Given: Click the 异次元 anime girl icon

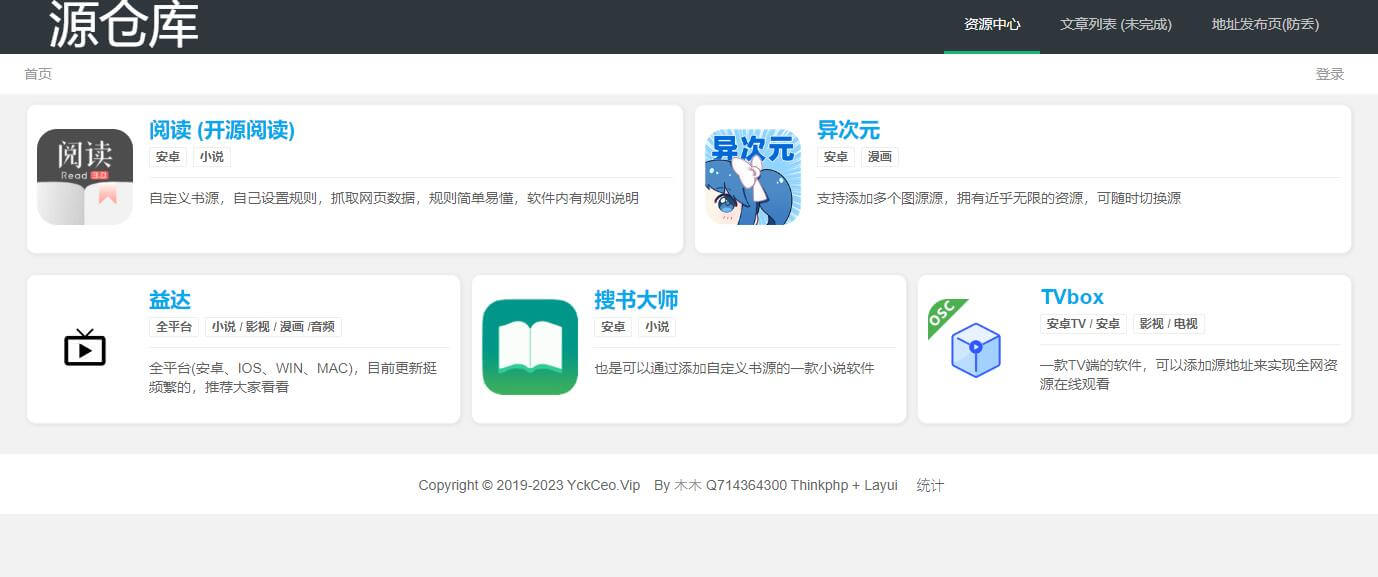Looking at the screenshot, I should coord(753,177).
